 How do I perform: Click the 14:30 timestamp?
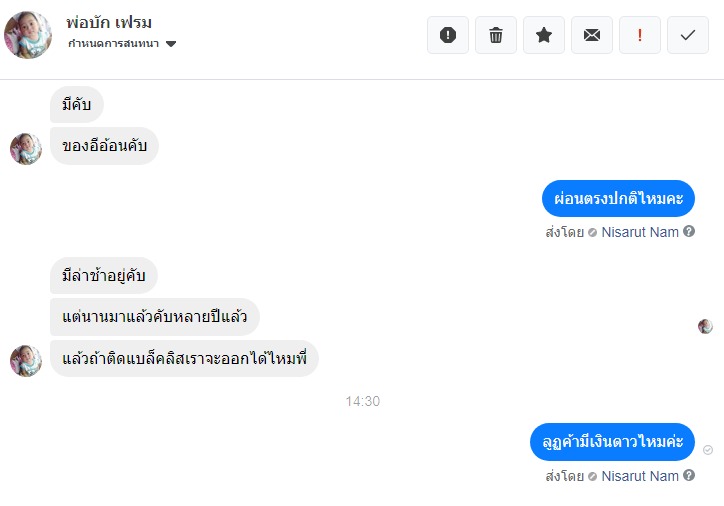pos(362,401)
